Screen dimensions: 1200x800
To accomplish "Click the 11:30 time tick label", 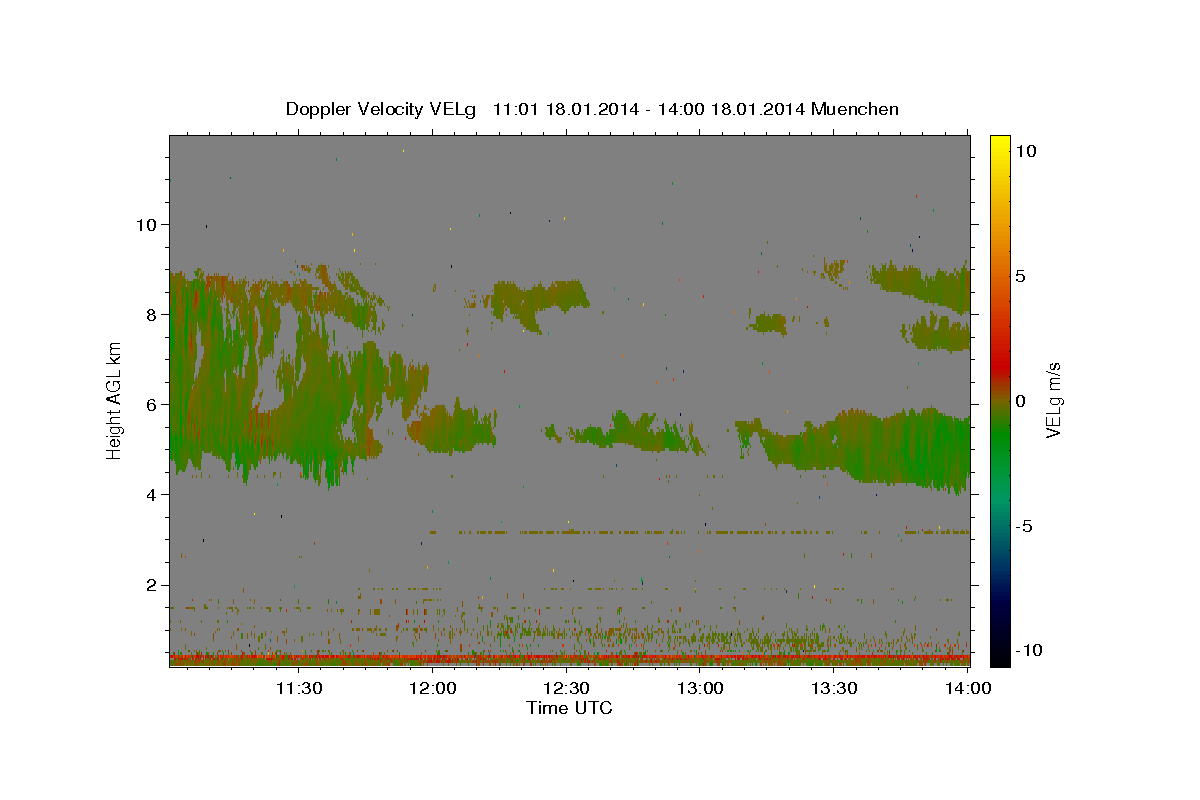I will coord(298,688).
